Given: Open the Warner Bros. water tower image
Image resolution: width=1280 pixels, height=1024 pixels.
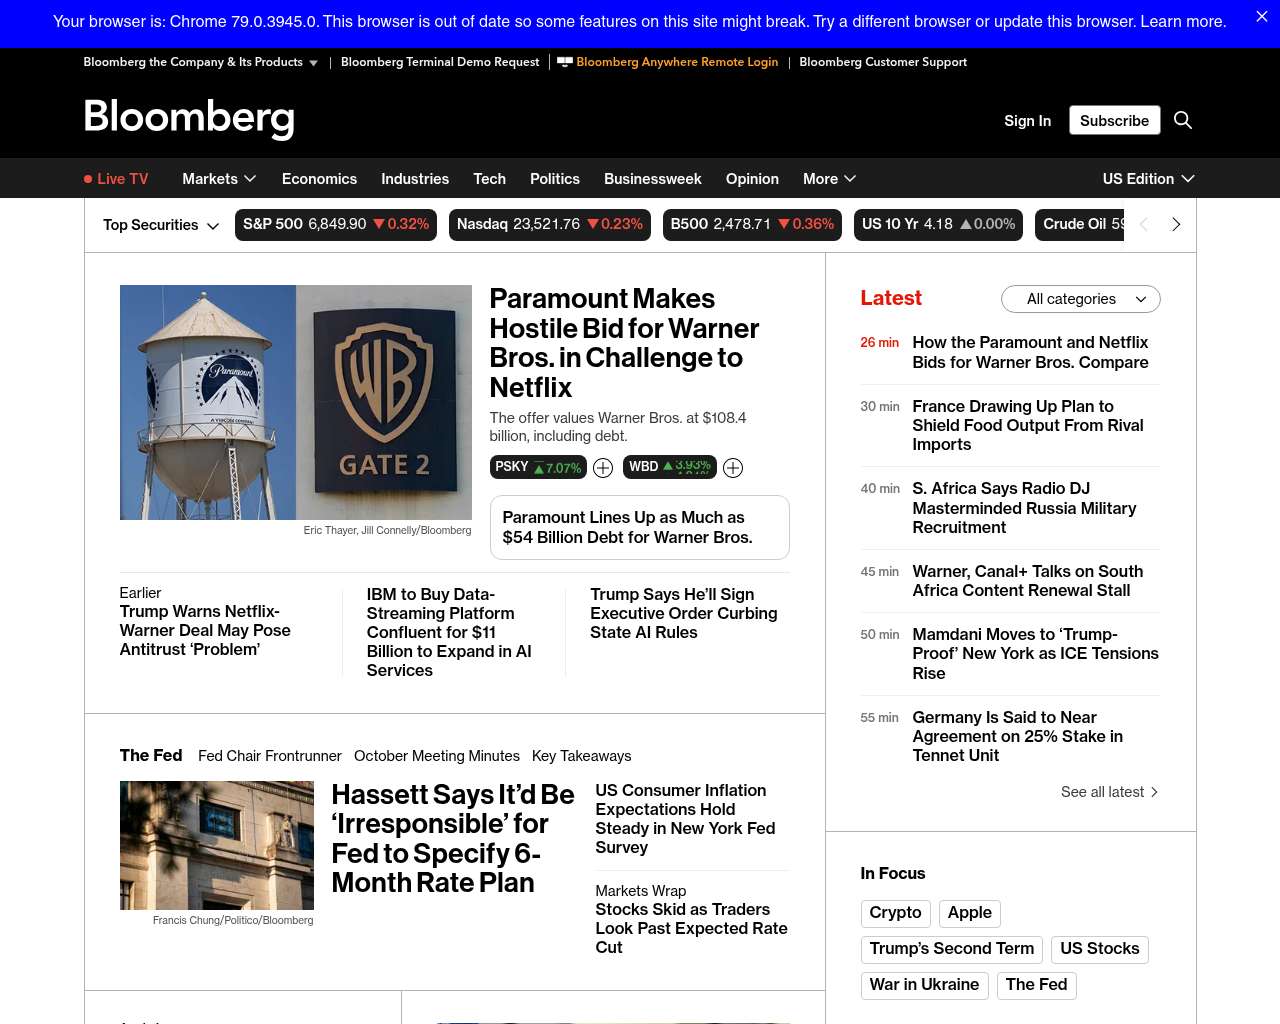Looking at the screenshot, I should click(295, 402).
